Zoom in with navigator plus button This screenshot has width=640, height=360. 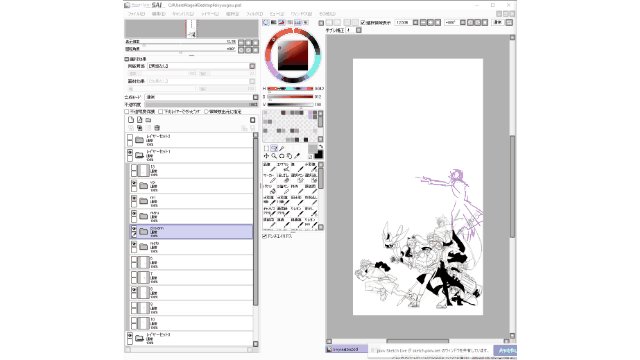click(249, 43)
